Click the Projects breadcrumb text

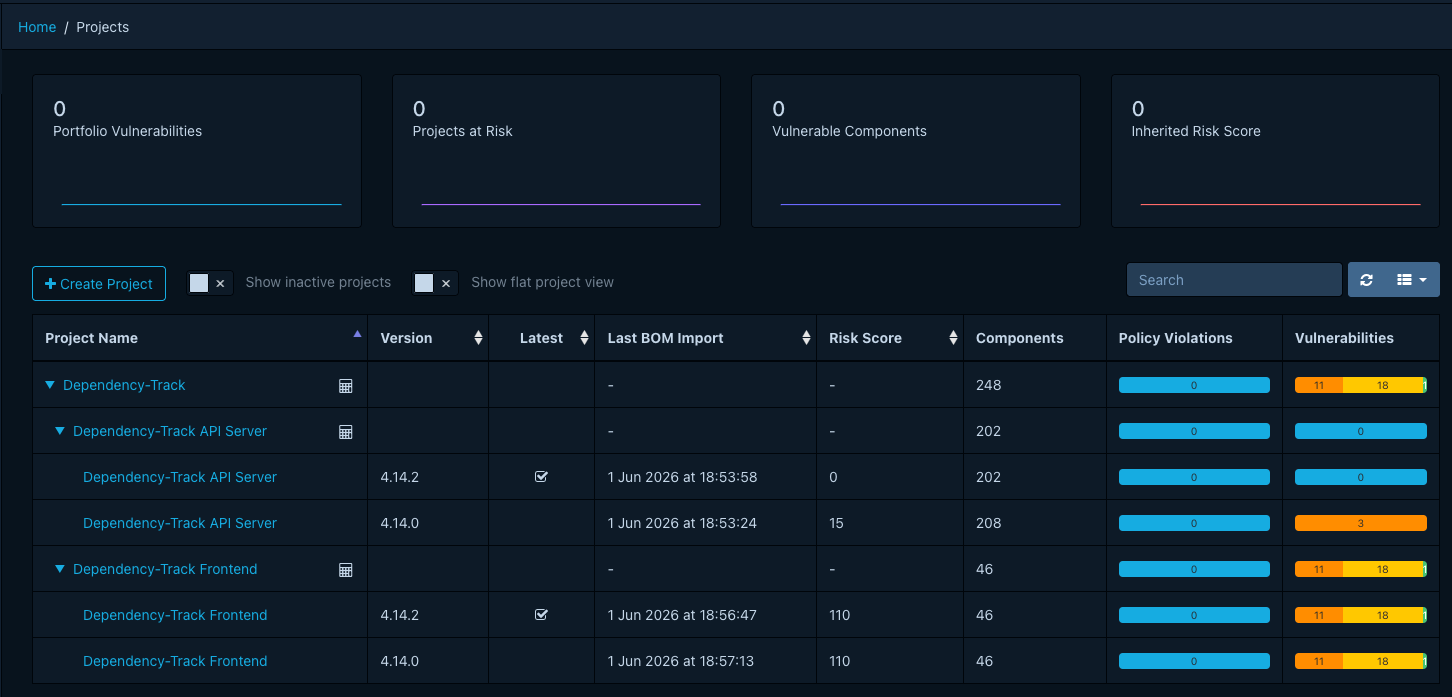tap(103, 27)
